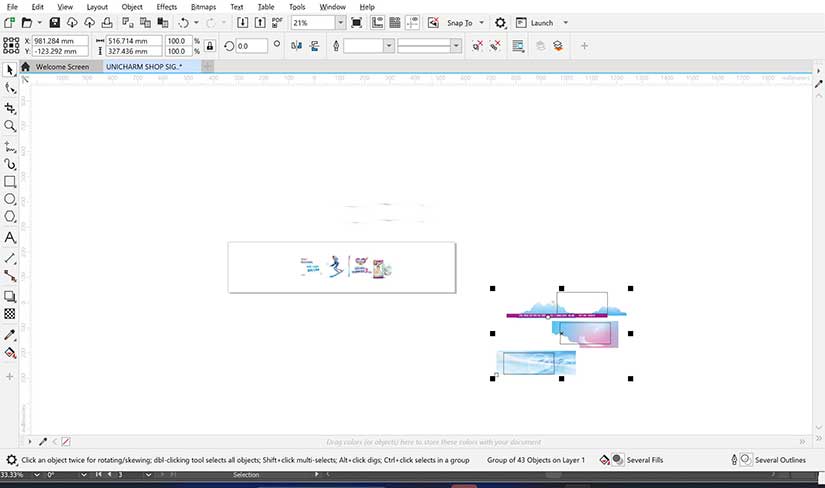
Task: Expand the Launch dropdown arrow
Action: (x=566, y=23)
